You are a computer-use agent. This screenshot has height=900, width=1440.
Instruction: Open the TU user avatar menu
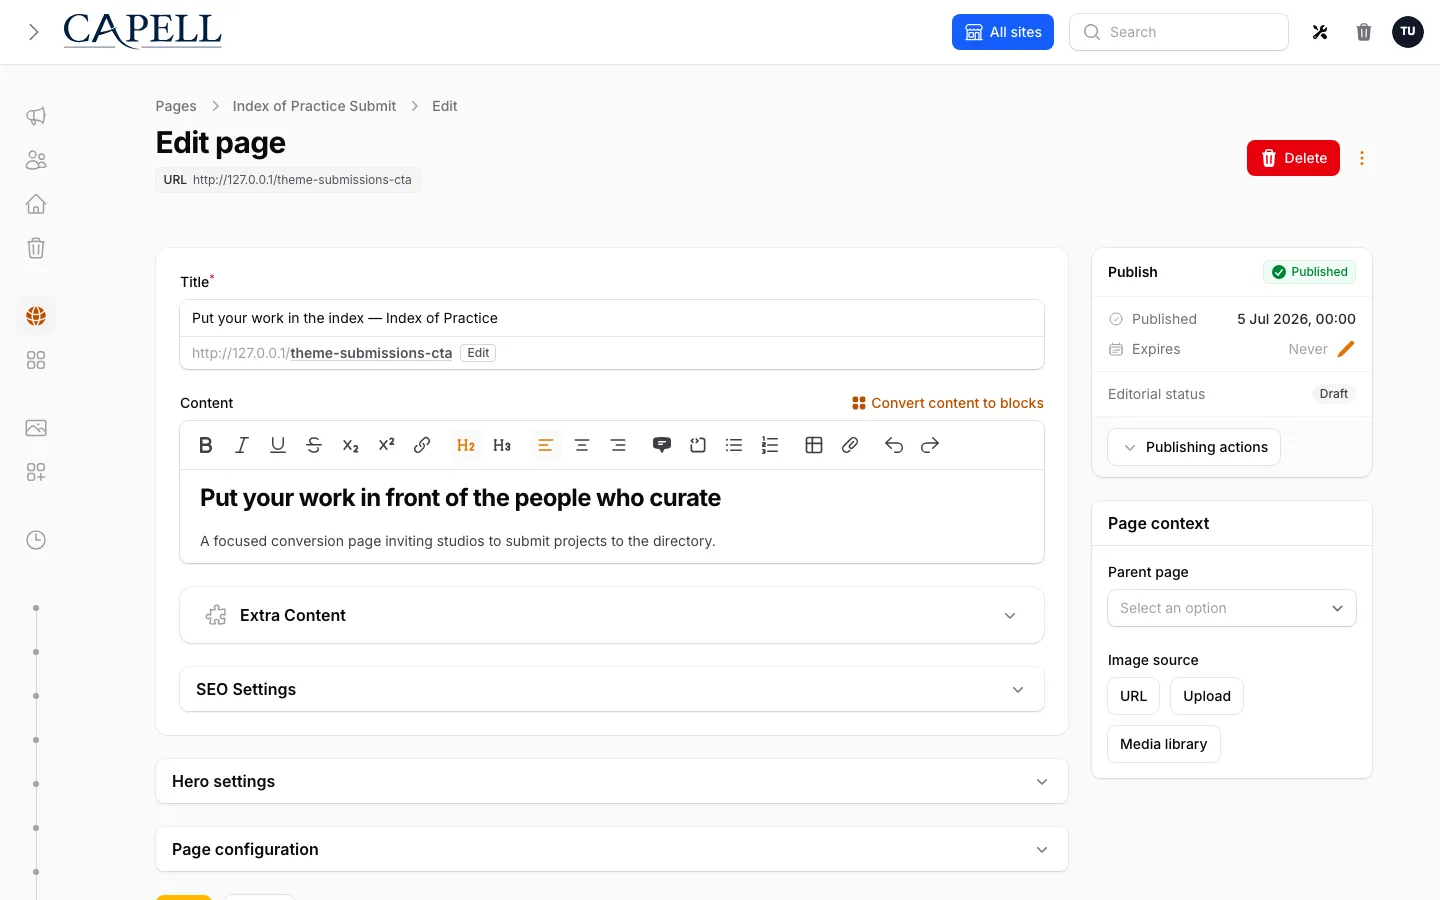pos(1408,32)
